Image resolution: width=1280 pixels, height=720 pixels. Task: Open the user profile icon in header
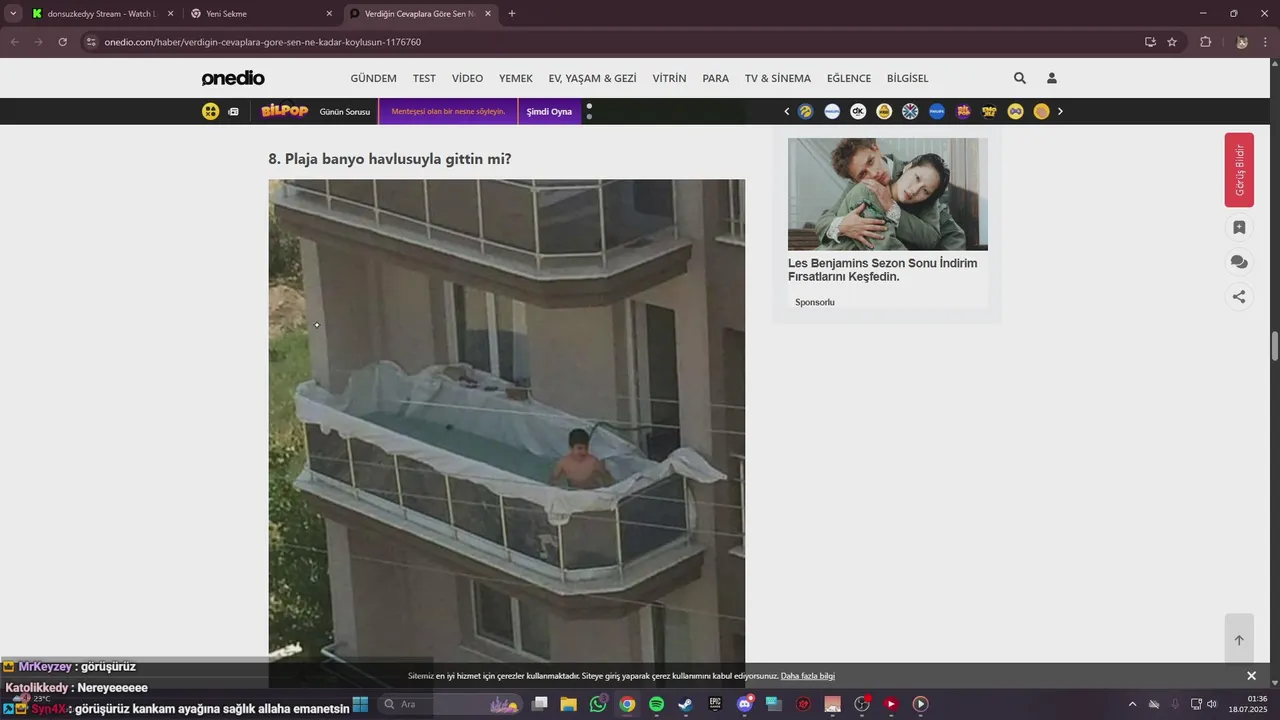pyautogui.click(x=1052, y=78)
